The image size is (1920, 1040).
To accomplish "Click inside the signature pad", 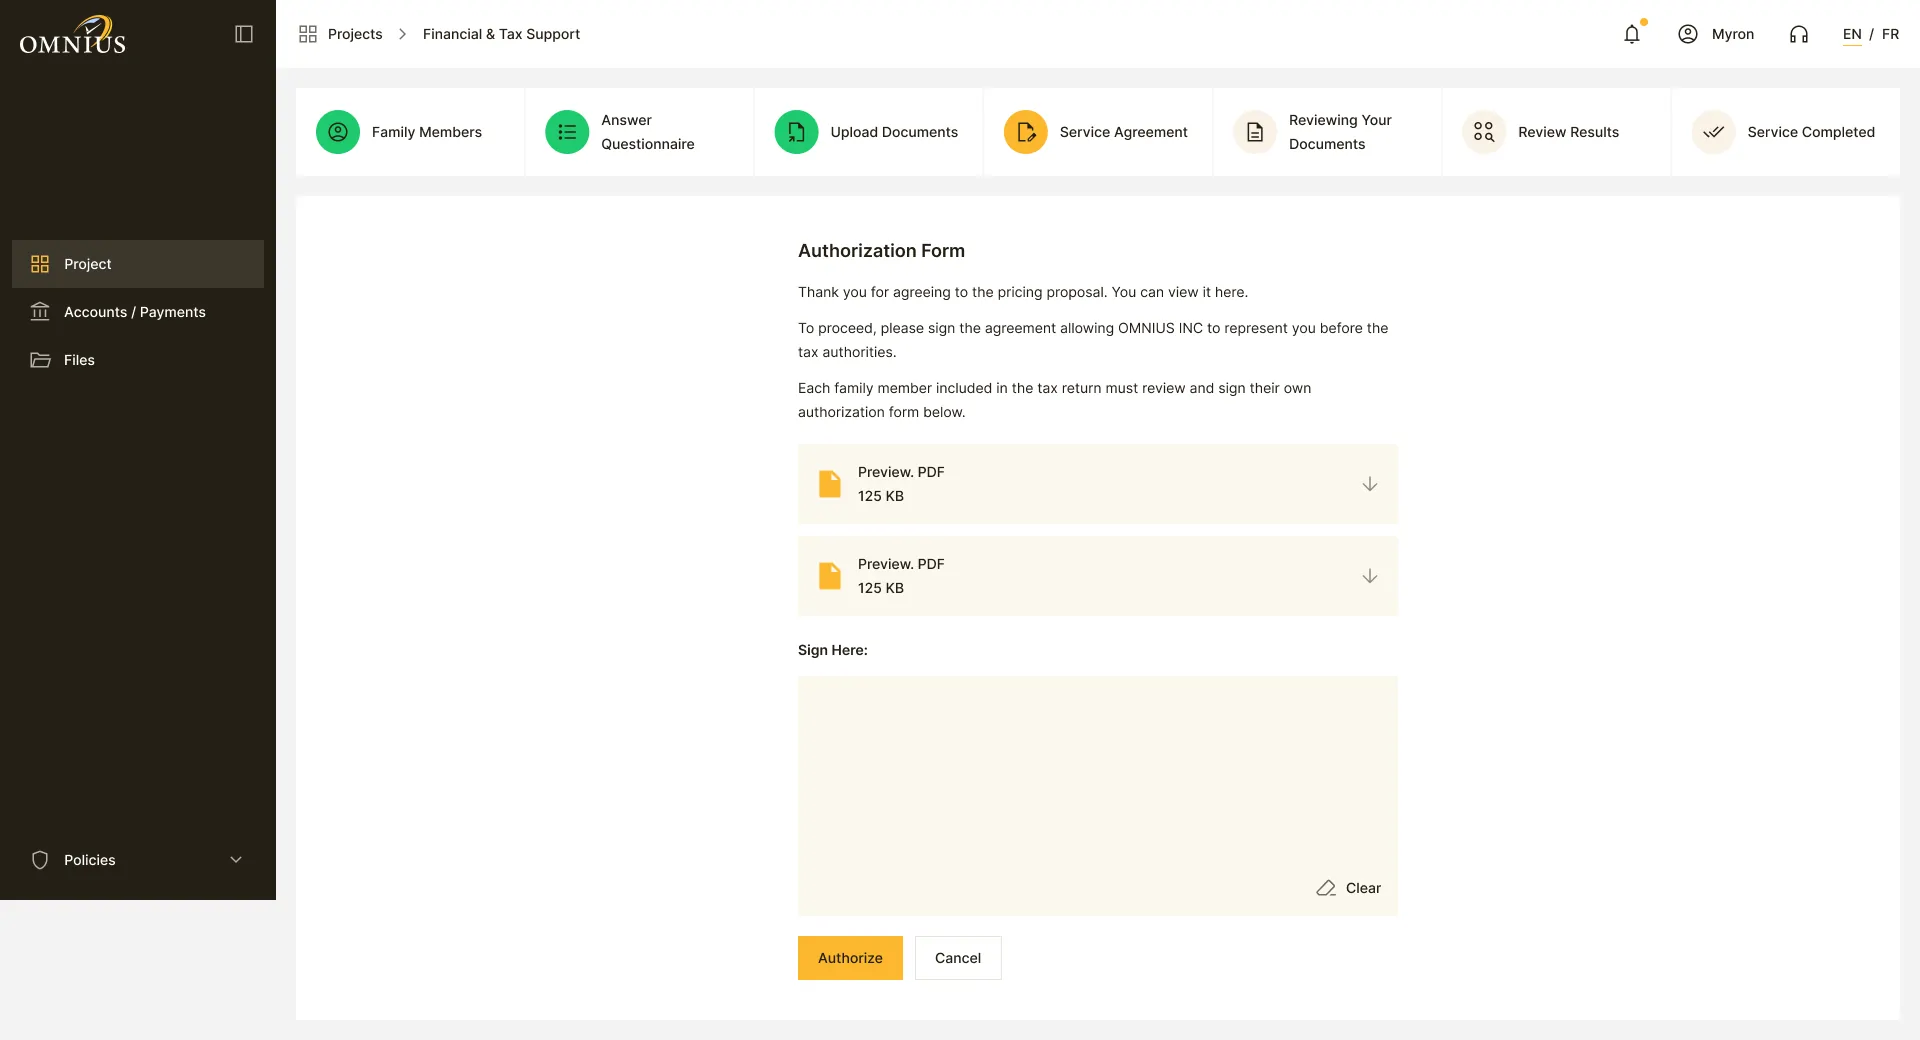I will click(1098, 780).
